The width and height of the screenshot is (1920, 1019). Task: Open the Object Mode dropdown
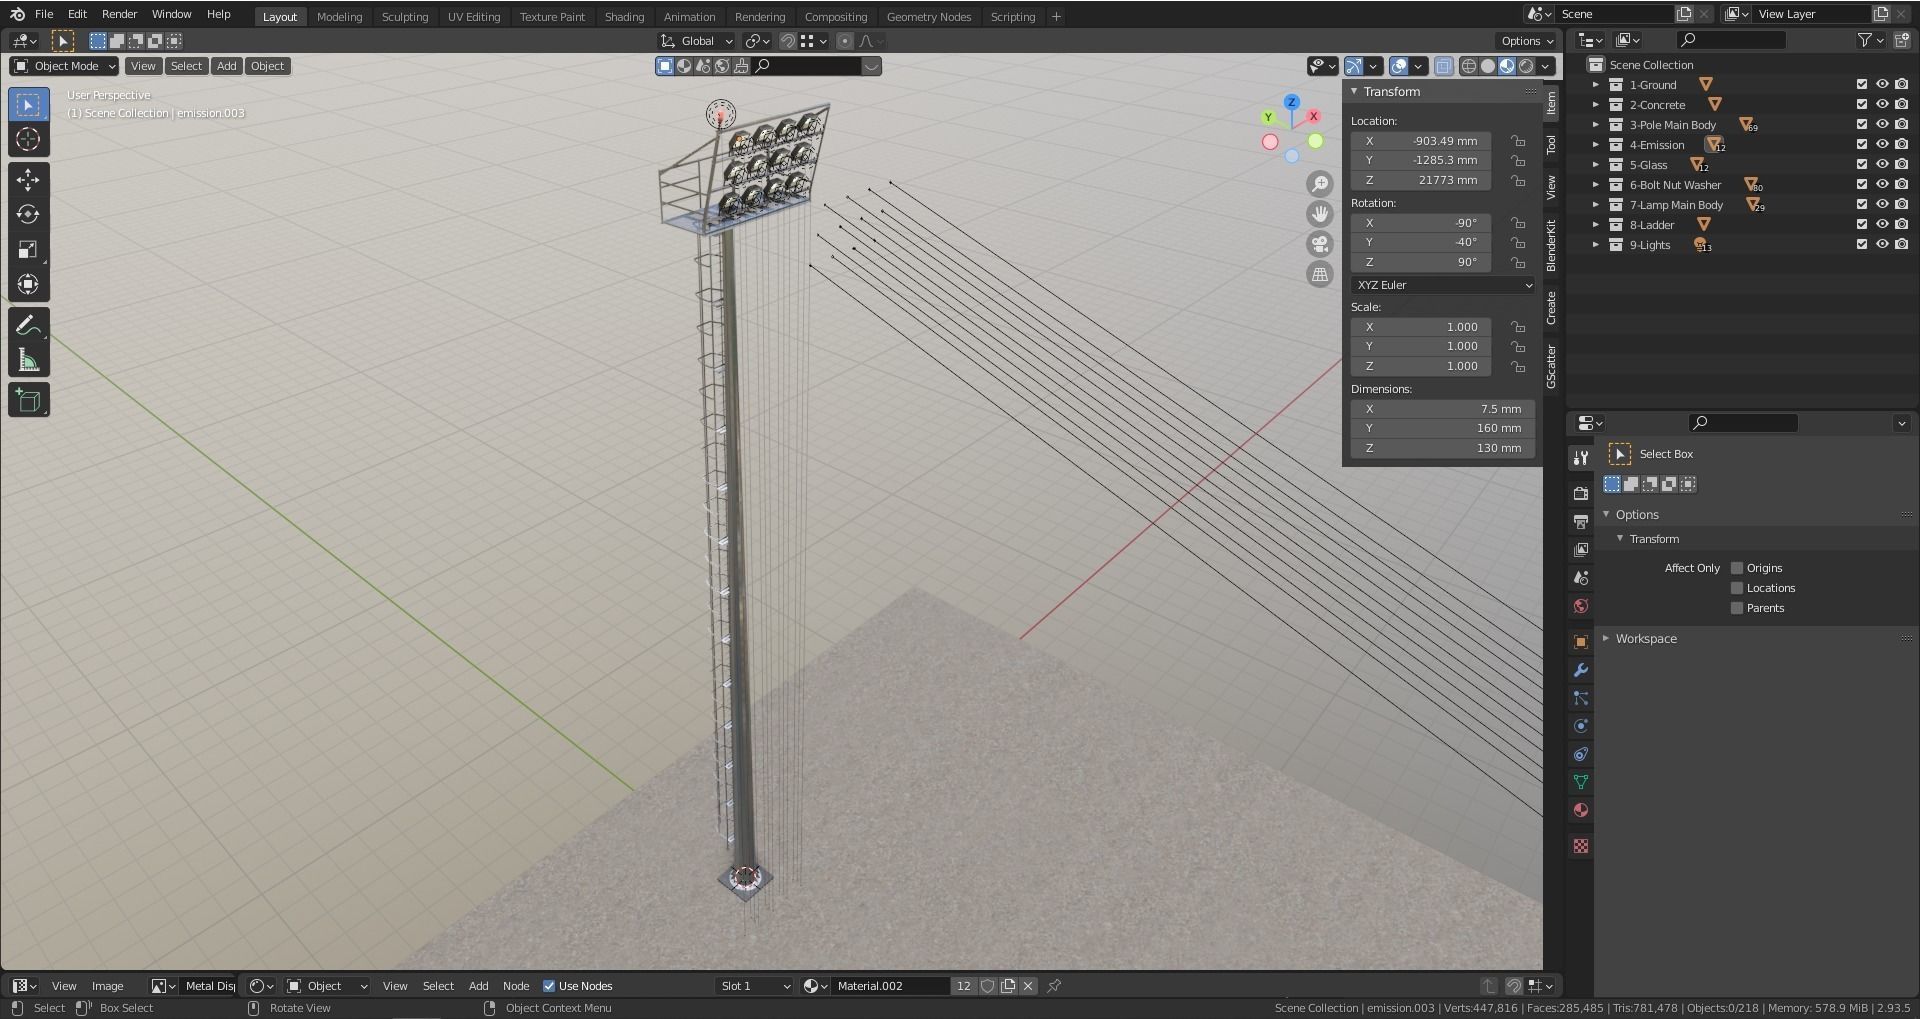(63, 66)
